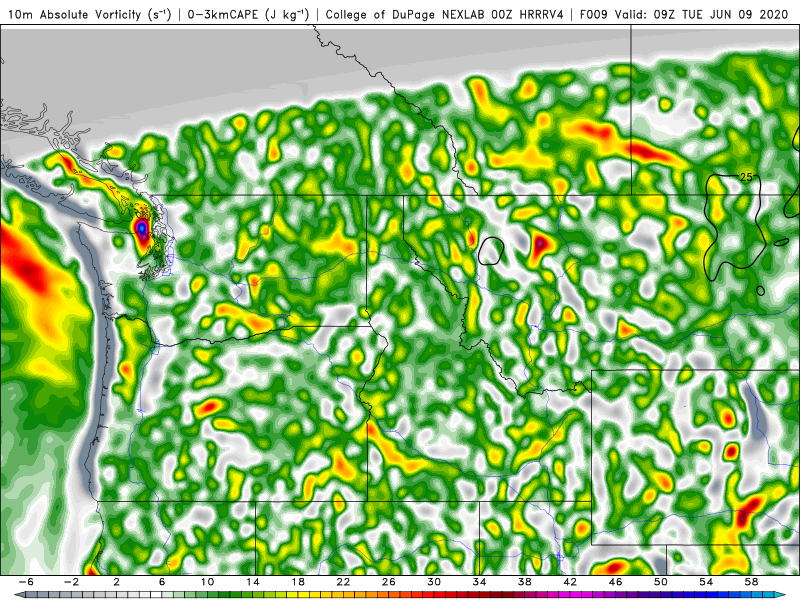The height and width of the screenshot is (600, 800).
Task: Click the colorbar label "22"
Action: point(343,582)
